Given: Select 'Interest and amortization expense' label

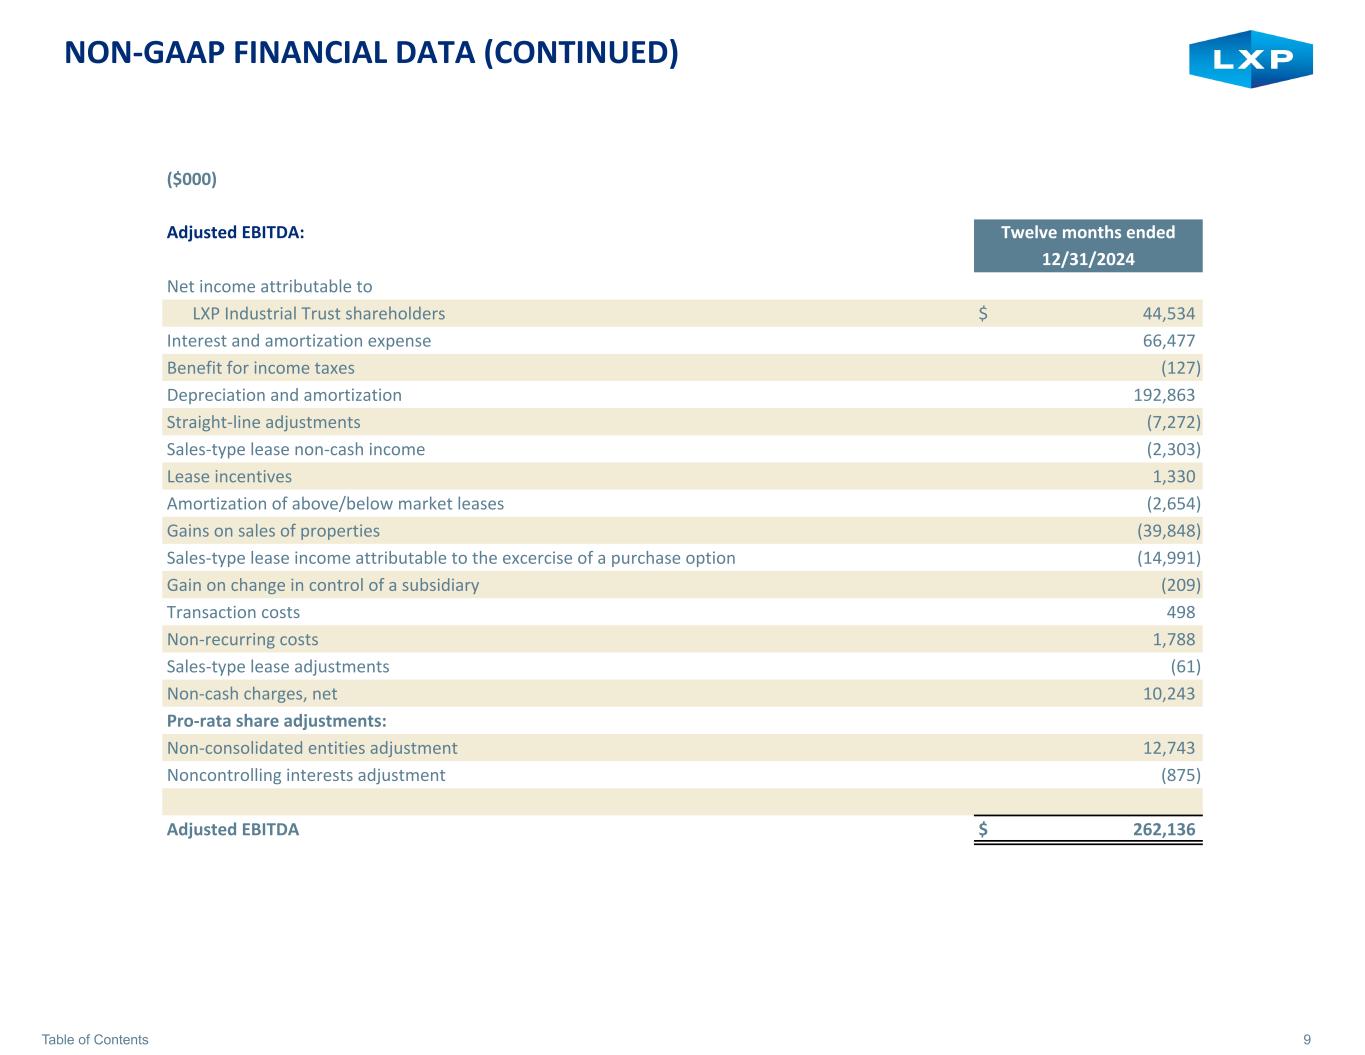Looking at the screenshot, I should click(x=299, y=340).
